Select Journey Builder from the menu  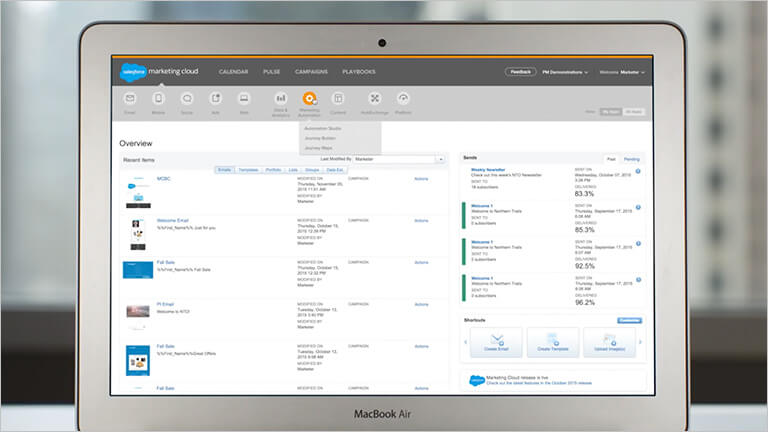click(x=321, y=138)
